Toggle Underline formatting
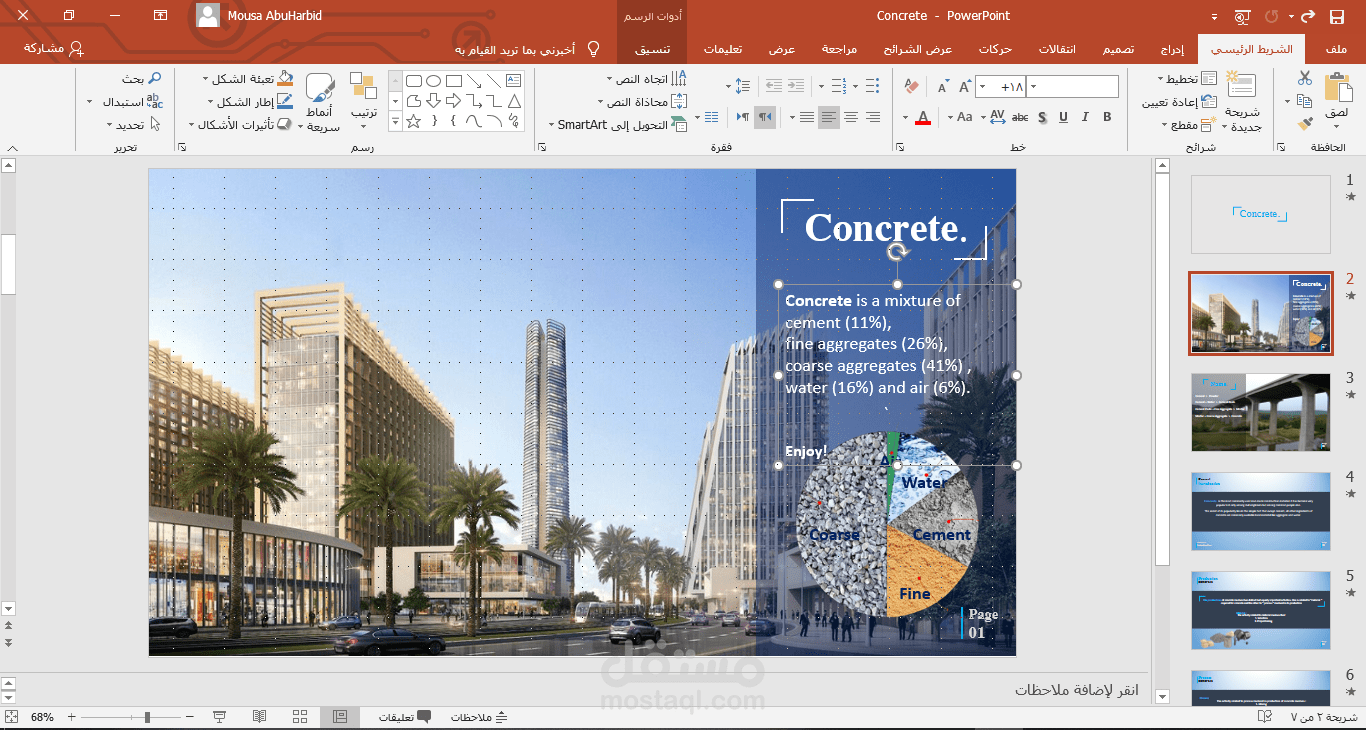Viewport: 1366px width, 730px height. (1063, 117)
